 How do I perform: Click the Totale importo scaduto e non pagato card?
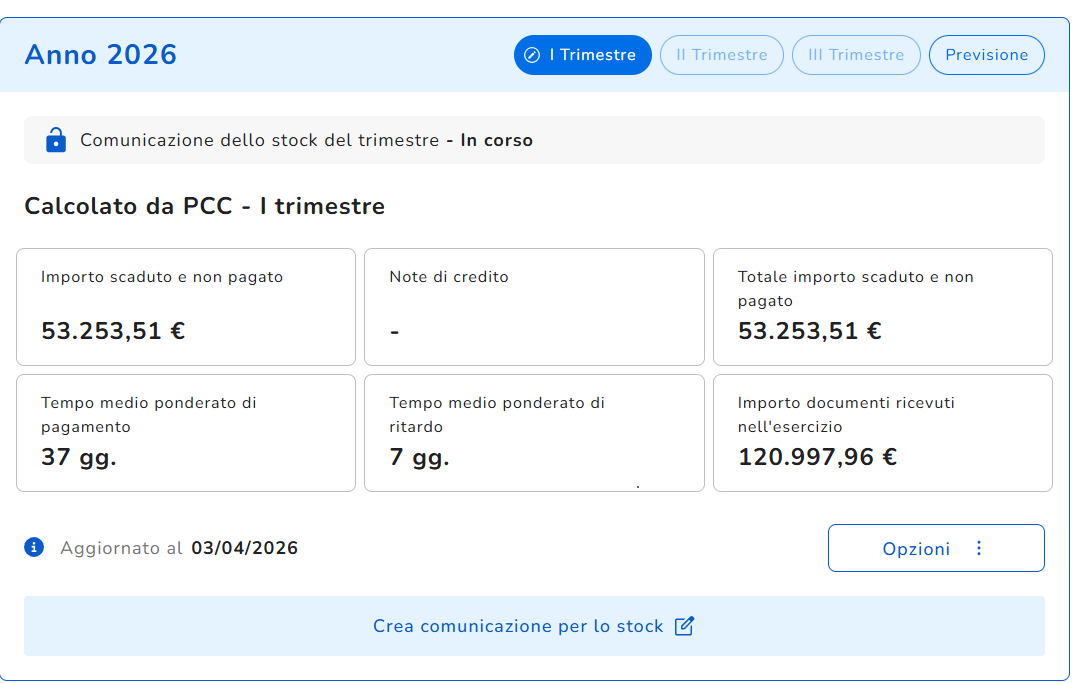(x=882, y=307)
